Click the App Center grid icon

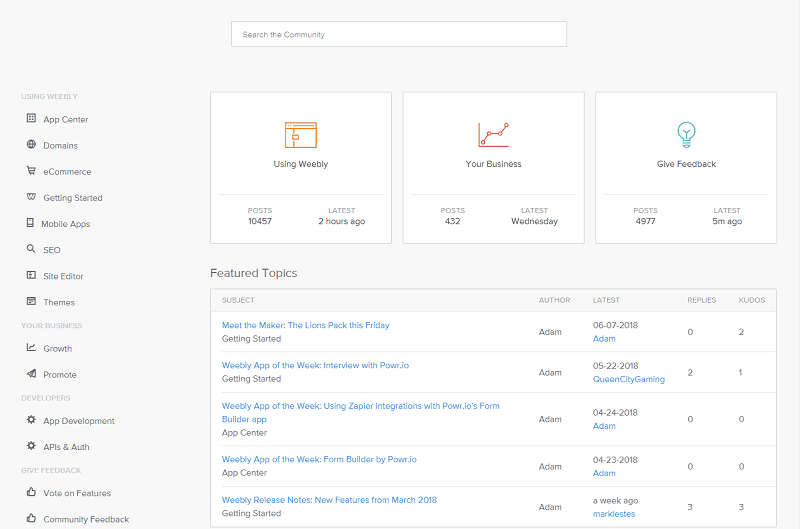[31, 118]
